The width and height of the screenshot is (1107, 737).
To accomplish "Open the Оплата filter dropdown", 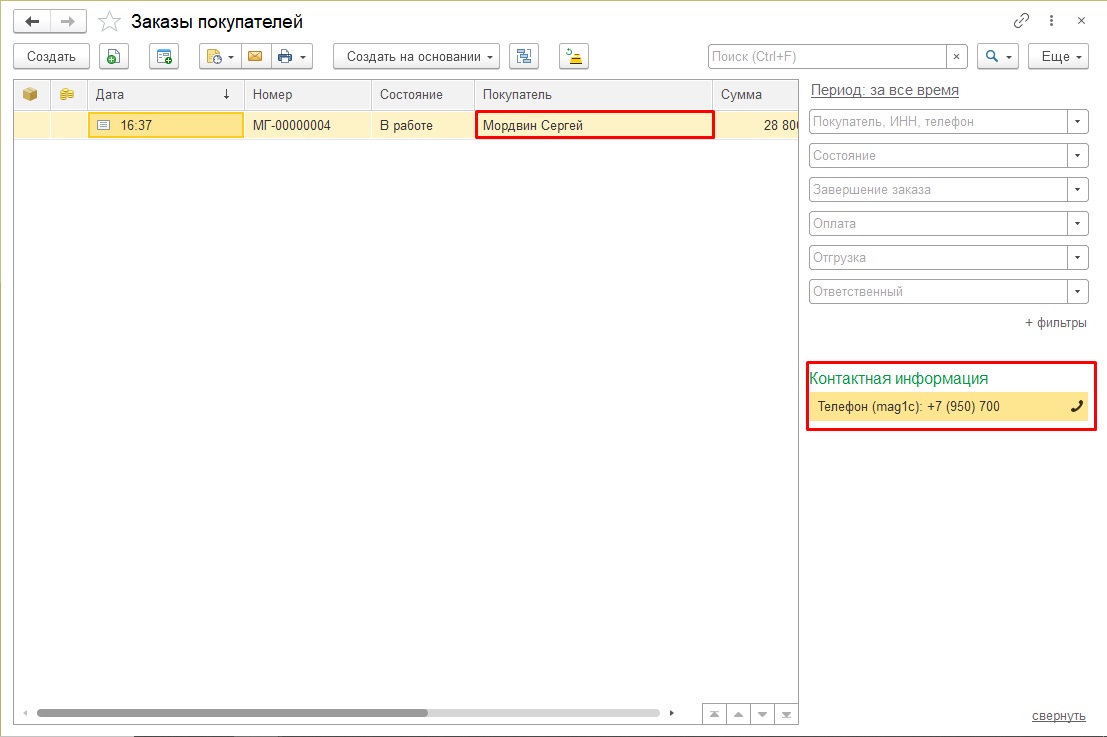I will (x=1077, y=224).
